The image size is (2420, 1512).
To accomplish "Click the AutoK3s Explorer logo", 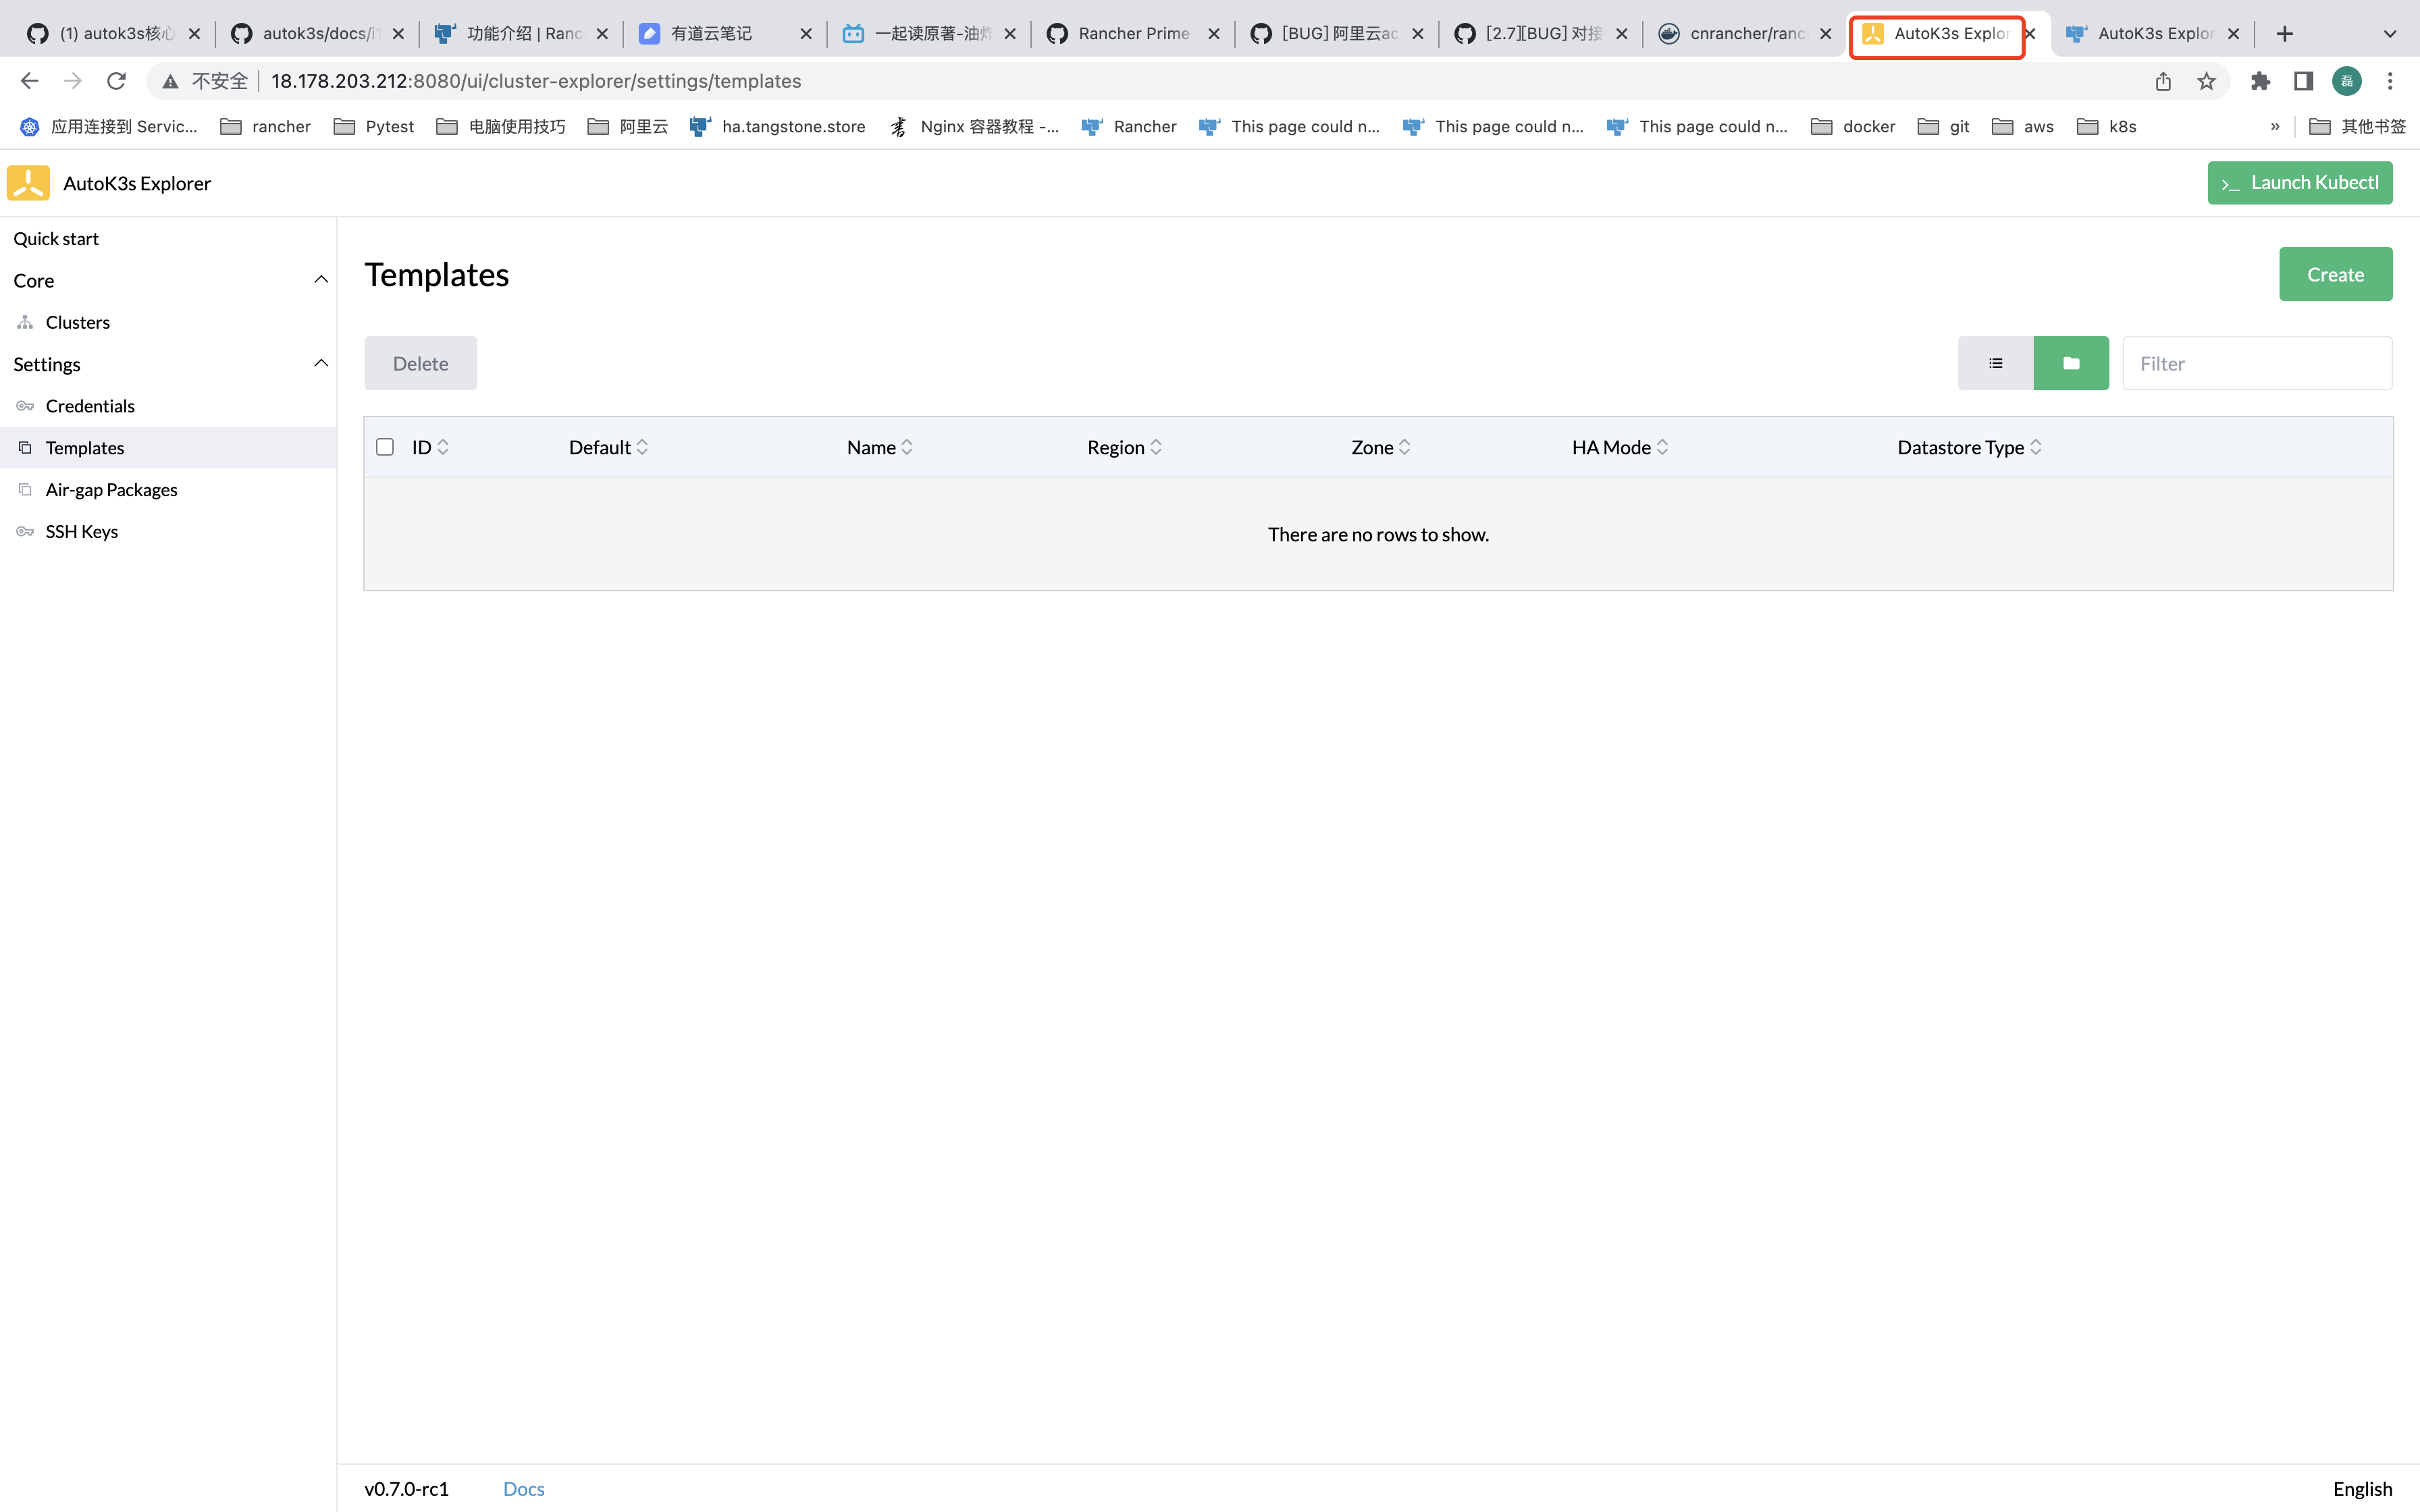I will pyautogui.click(x=27, y=183).
